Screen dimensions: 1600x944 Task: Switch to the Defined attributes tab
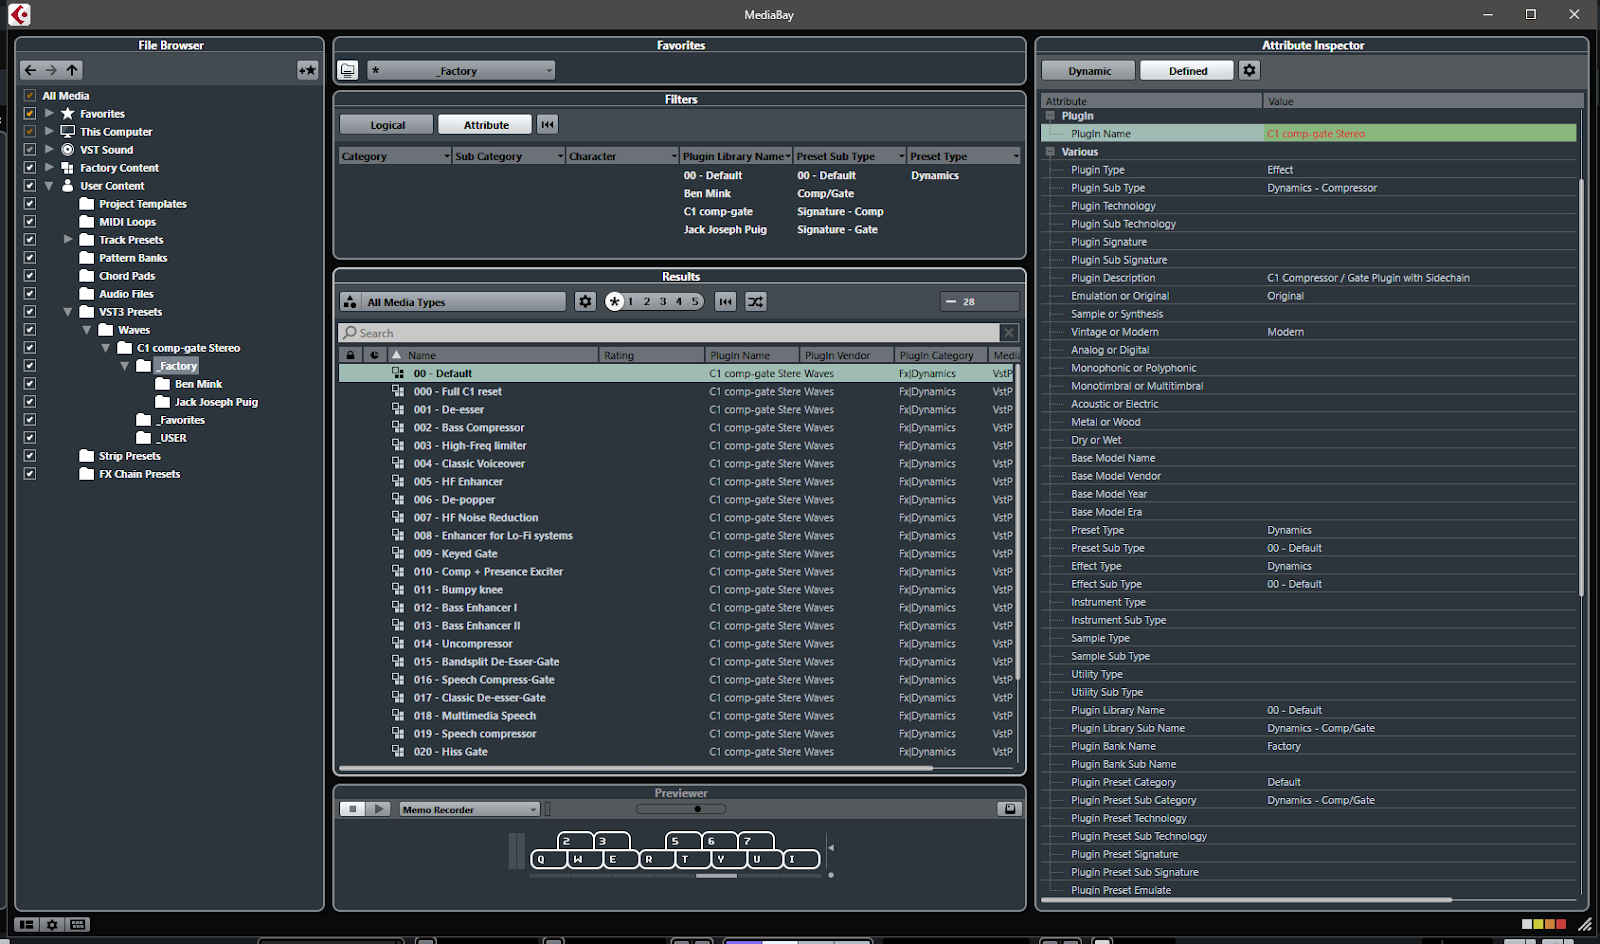[1188, 71]
